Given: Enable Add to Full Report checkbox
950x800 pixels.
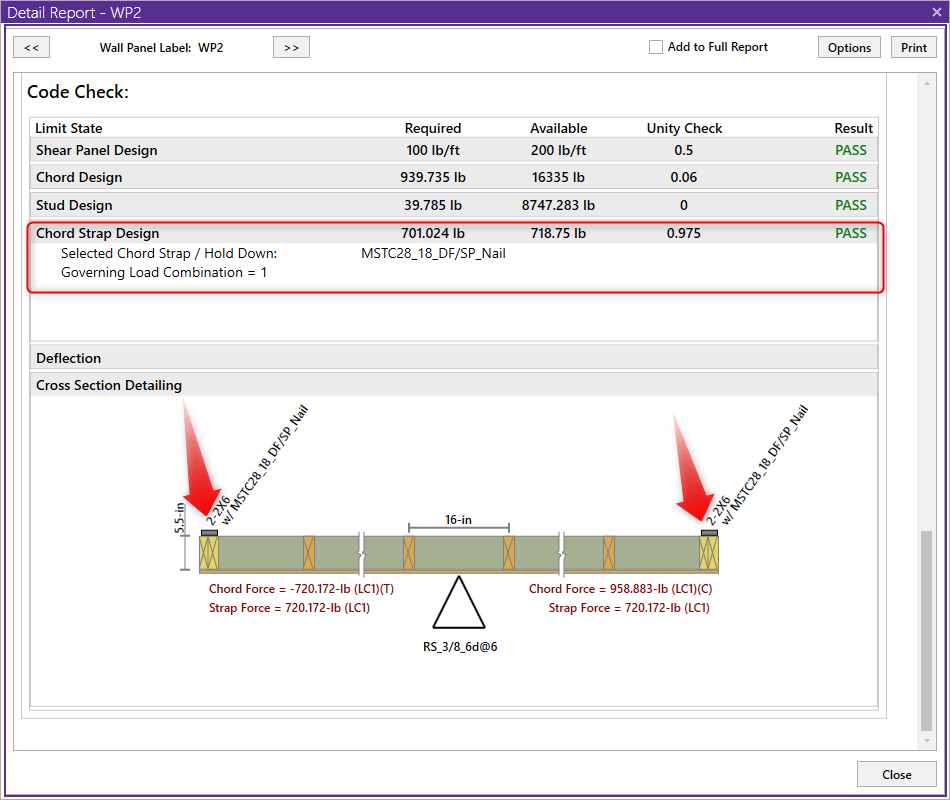Looking at the screenshot, I should 656,47.
